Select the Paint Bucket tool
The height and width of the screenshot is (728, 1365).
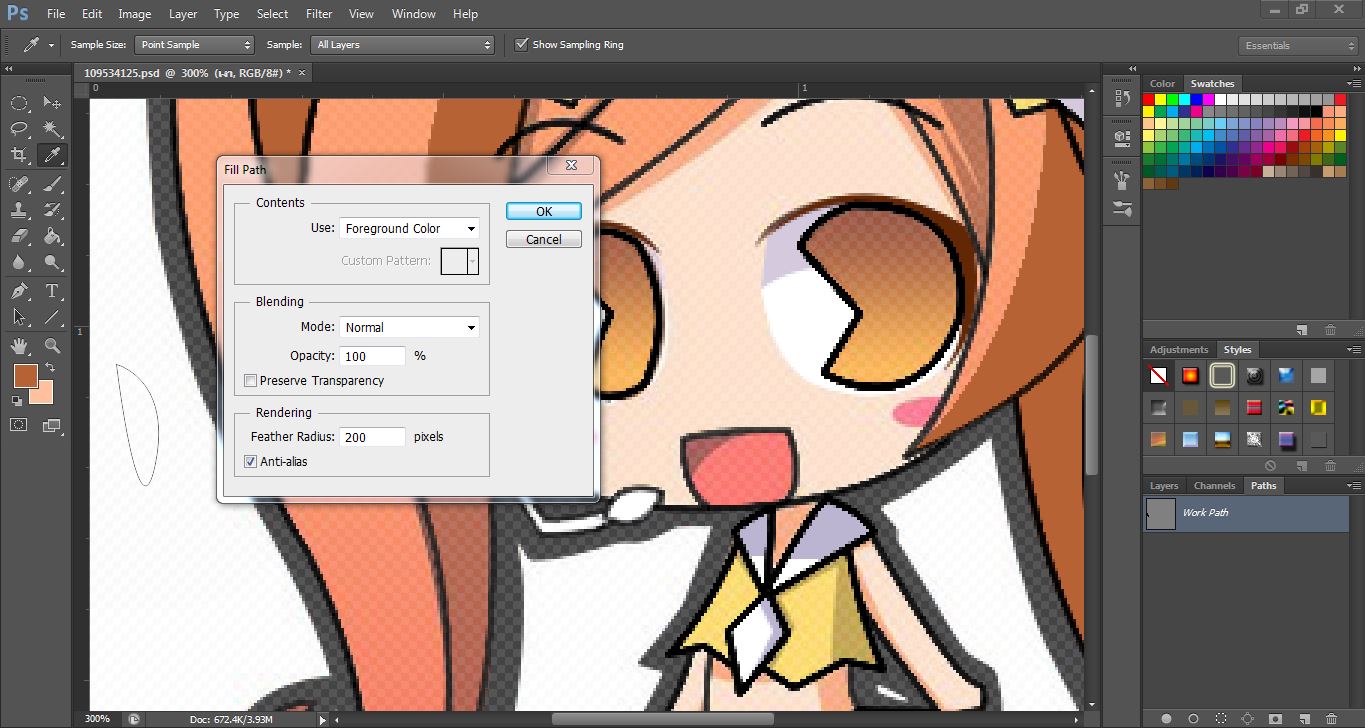[x=52, y=236]
